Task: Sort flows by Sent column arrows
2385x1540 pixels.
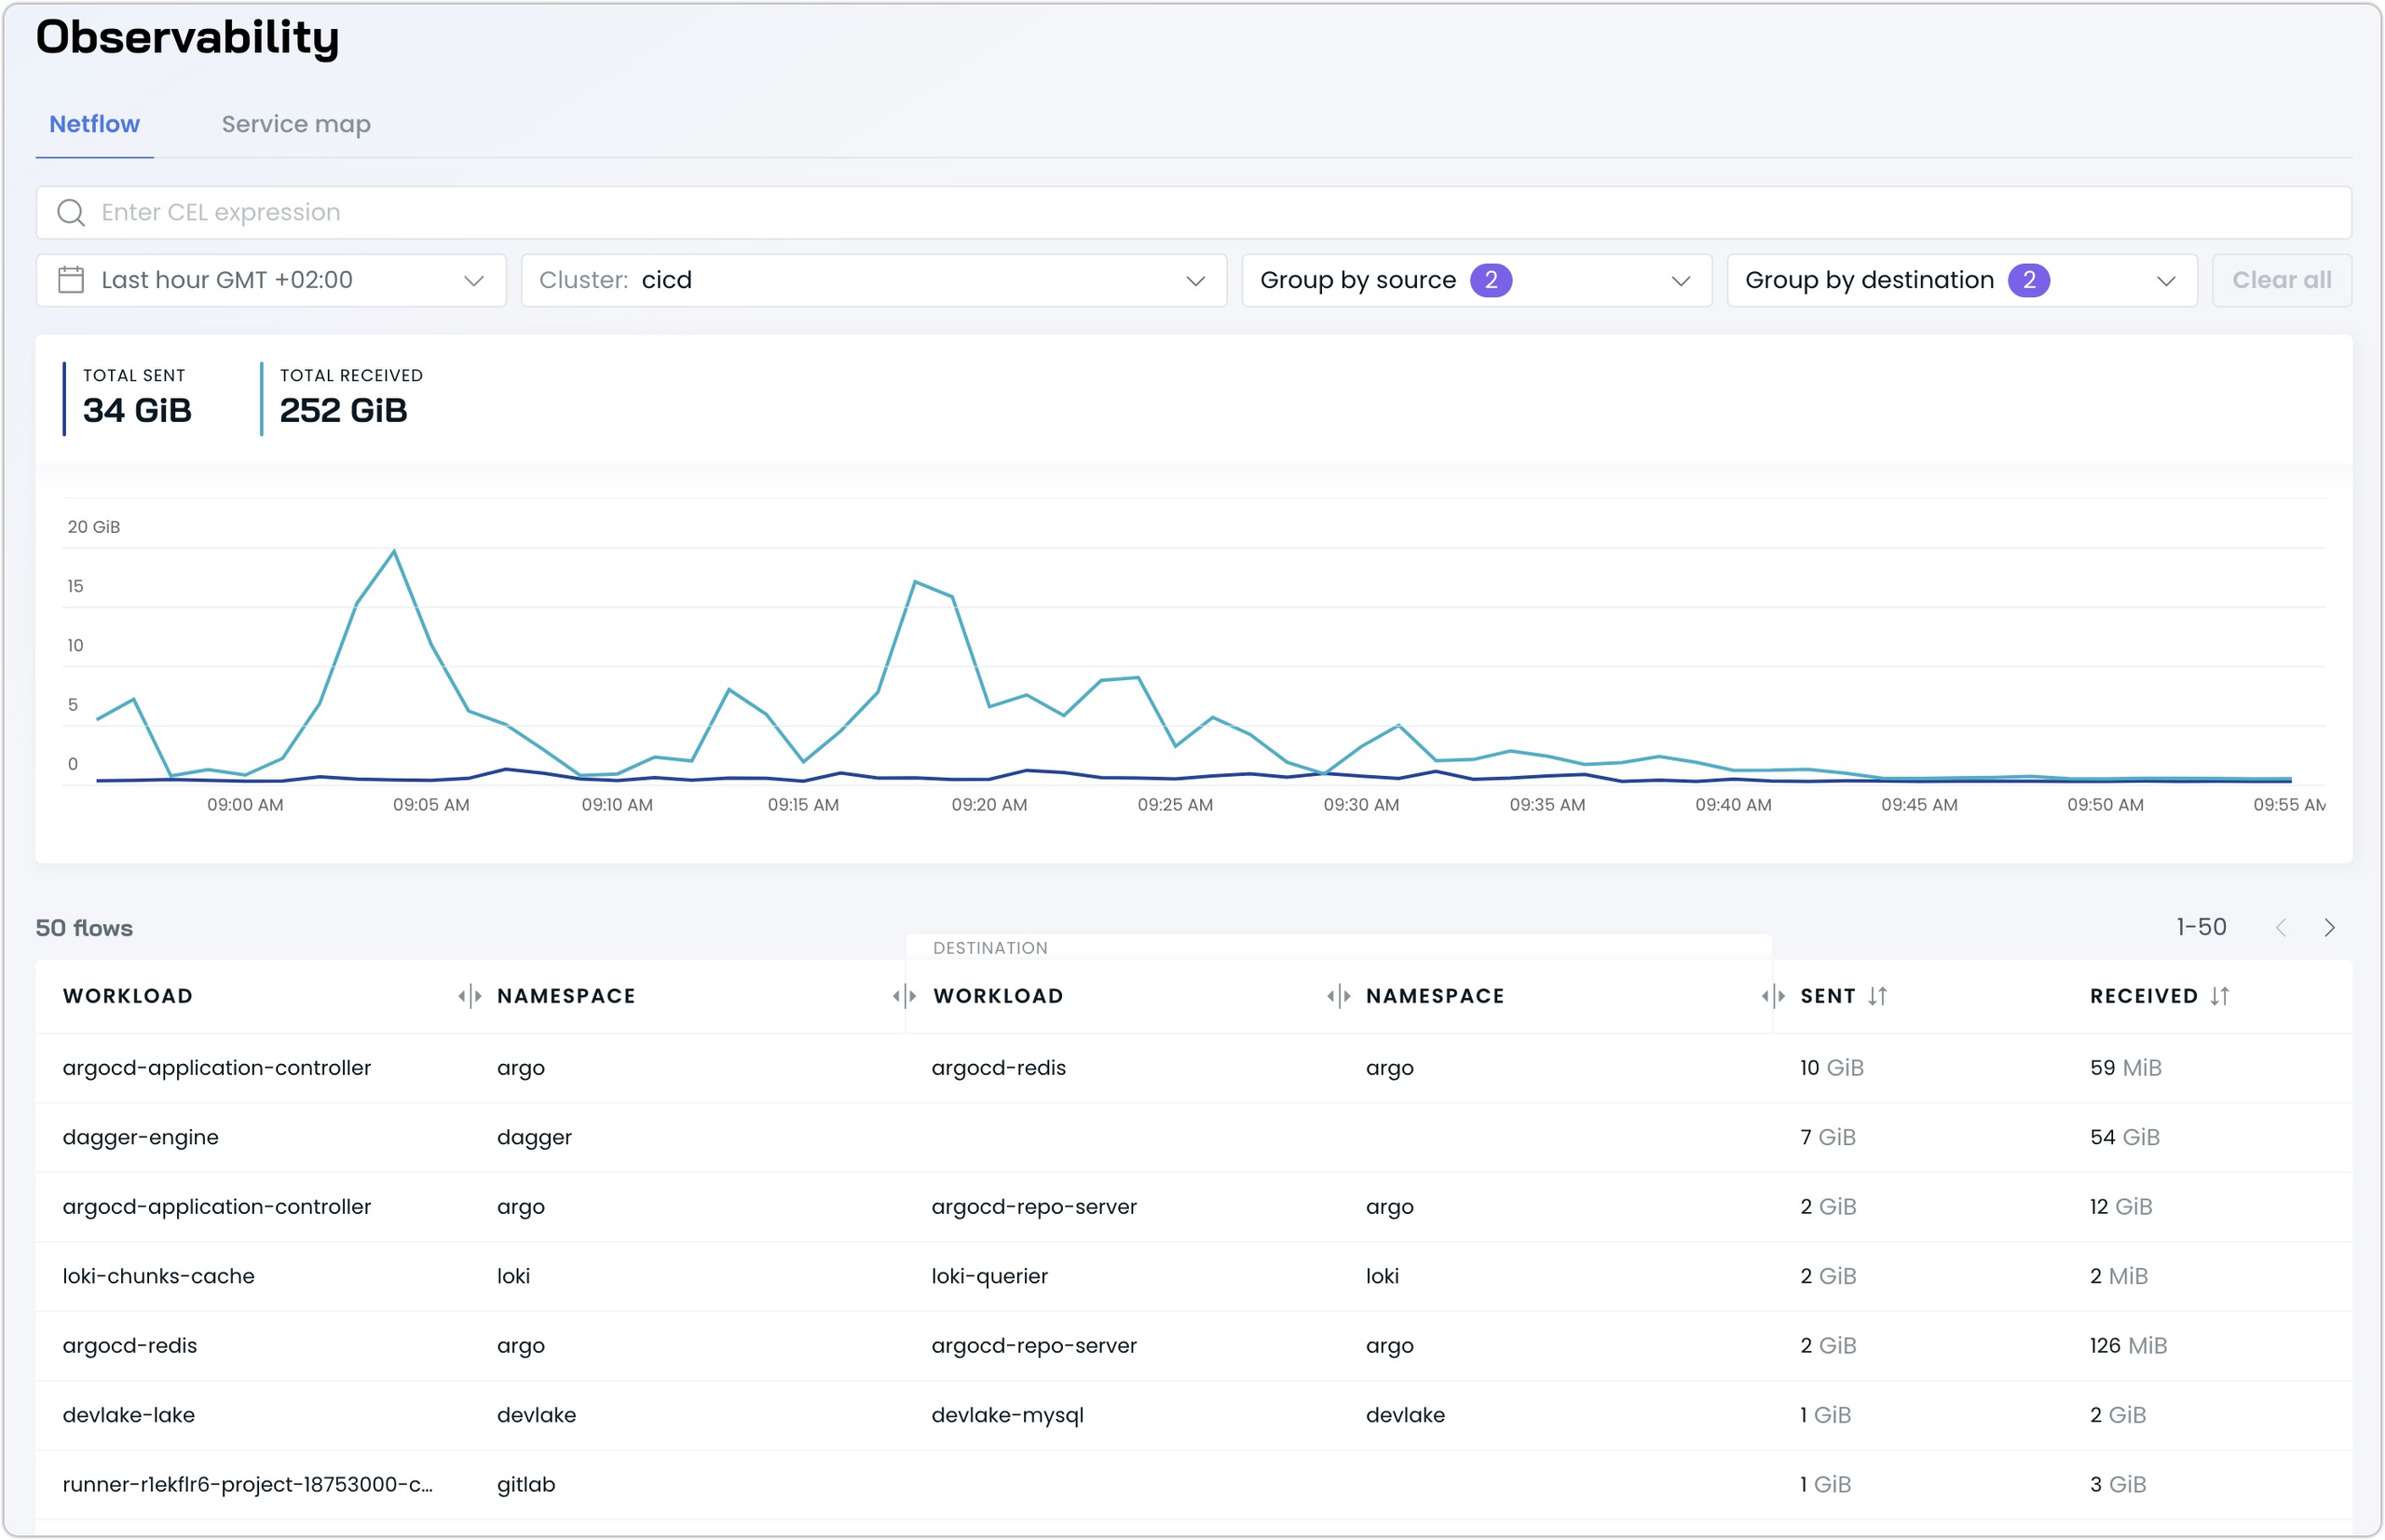Action: click(1877, 996)
